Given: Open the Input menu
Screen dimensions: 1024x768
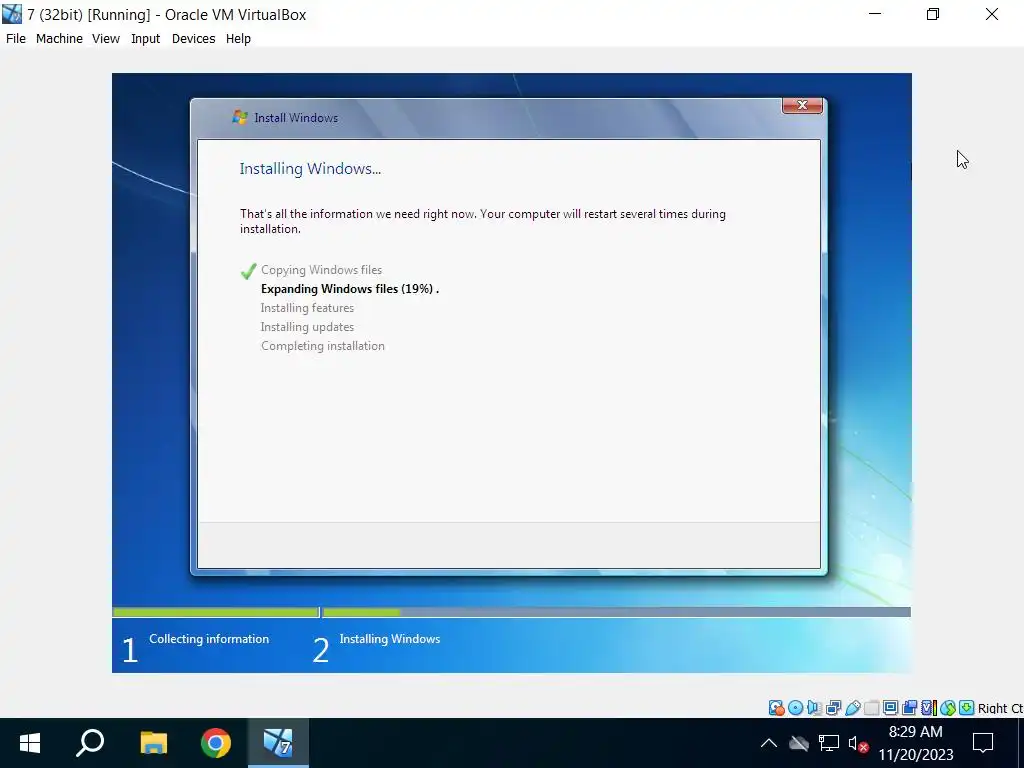Looking at the screenshot, I should pos(146,39).
